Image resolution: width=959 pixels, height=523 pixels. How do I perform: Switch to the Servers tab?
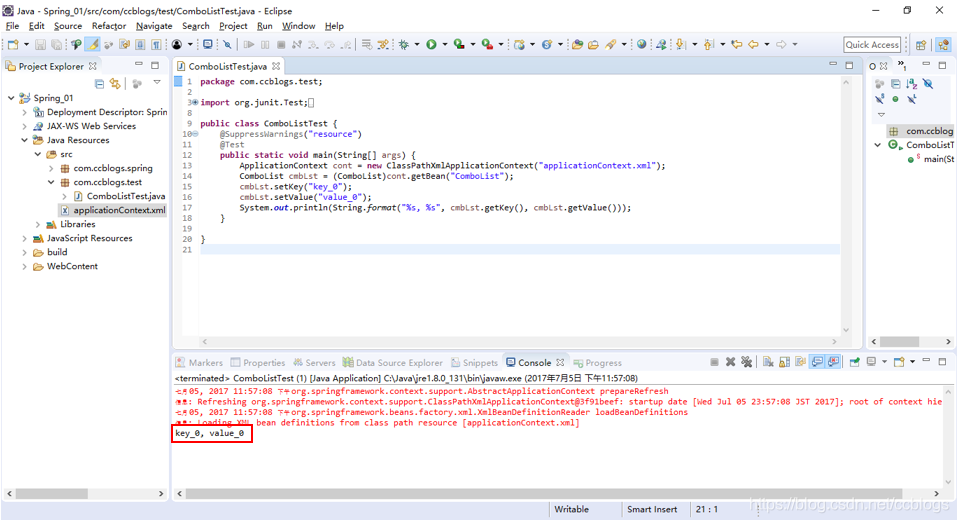point(314,363)
